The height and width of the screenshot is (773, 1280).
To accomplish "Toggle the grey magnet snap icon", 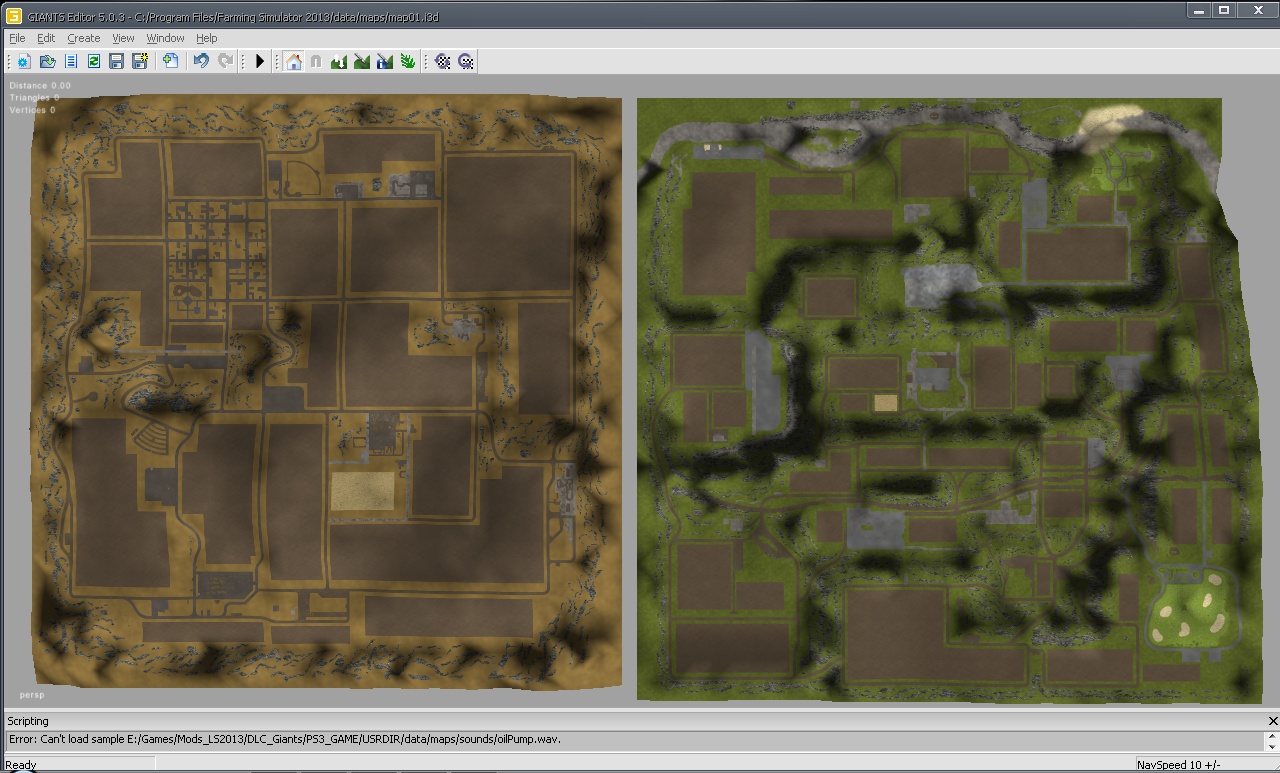I will (x=316, y=62).
